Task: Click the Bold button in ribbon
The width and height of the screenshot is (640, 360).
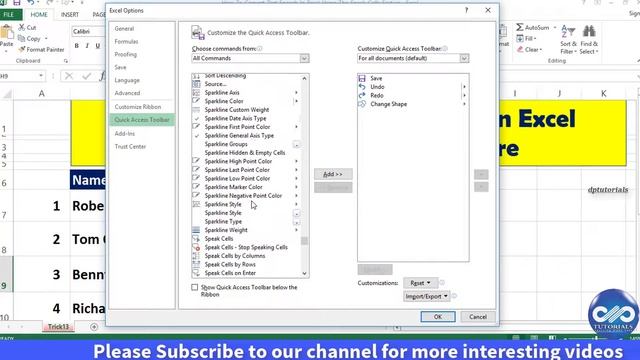Action: coord(76,46)
